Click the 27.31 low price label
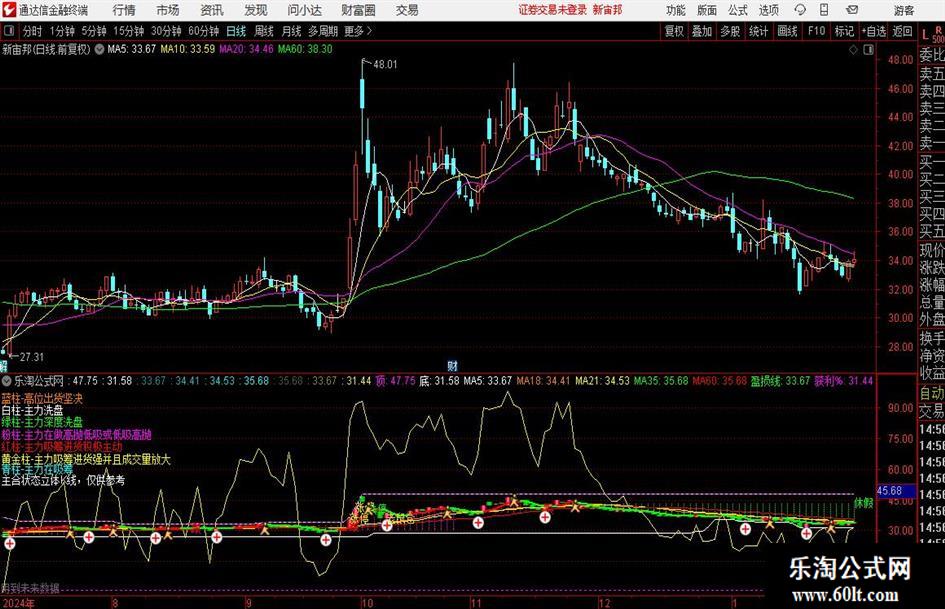The height and width of the screenshot is (609, 945). (31, 357)
